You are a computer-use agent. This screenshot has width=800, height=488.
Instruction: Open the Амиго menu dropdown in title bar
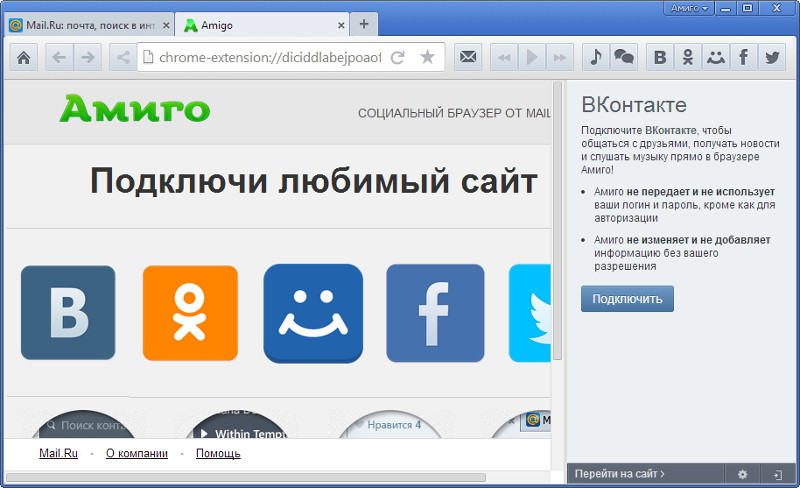(689, 8)
